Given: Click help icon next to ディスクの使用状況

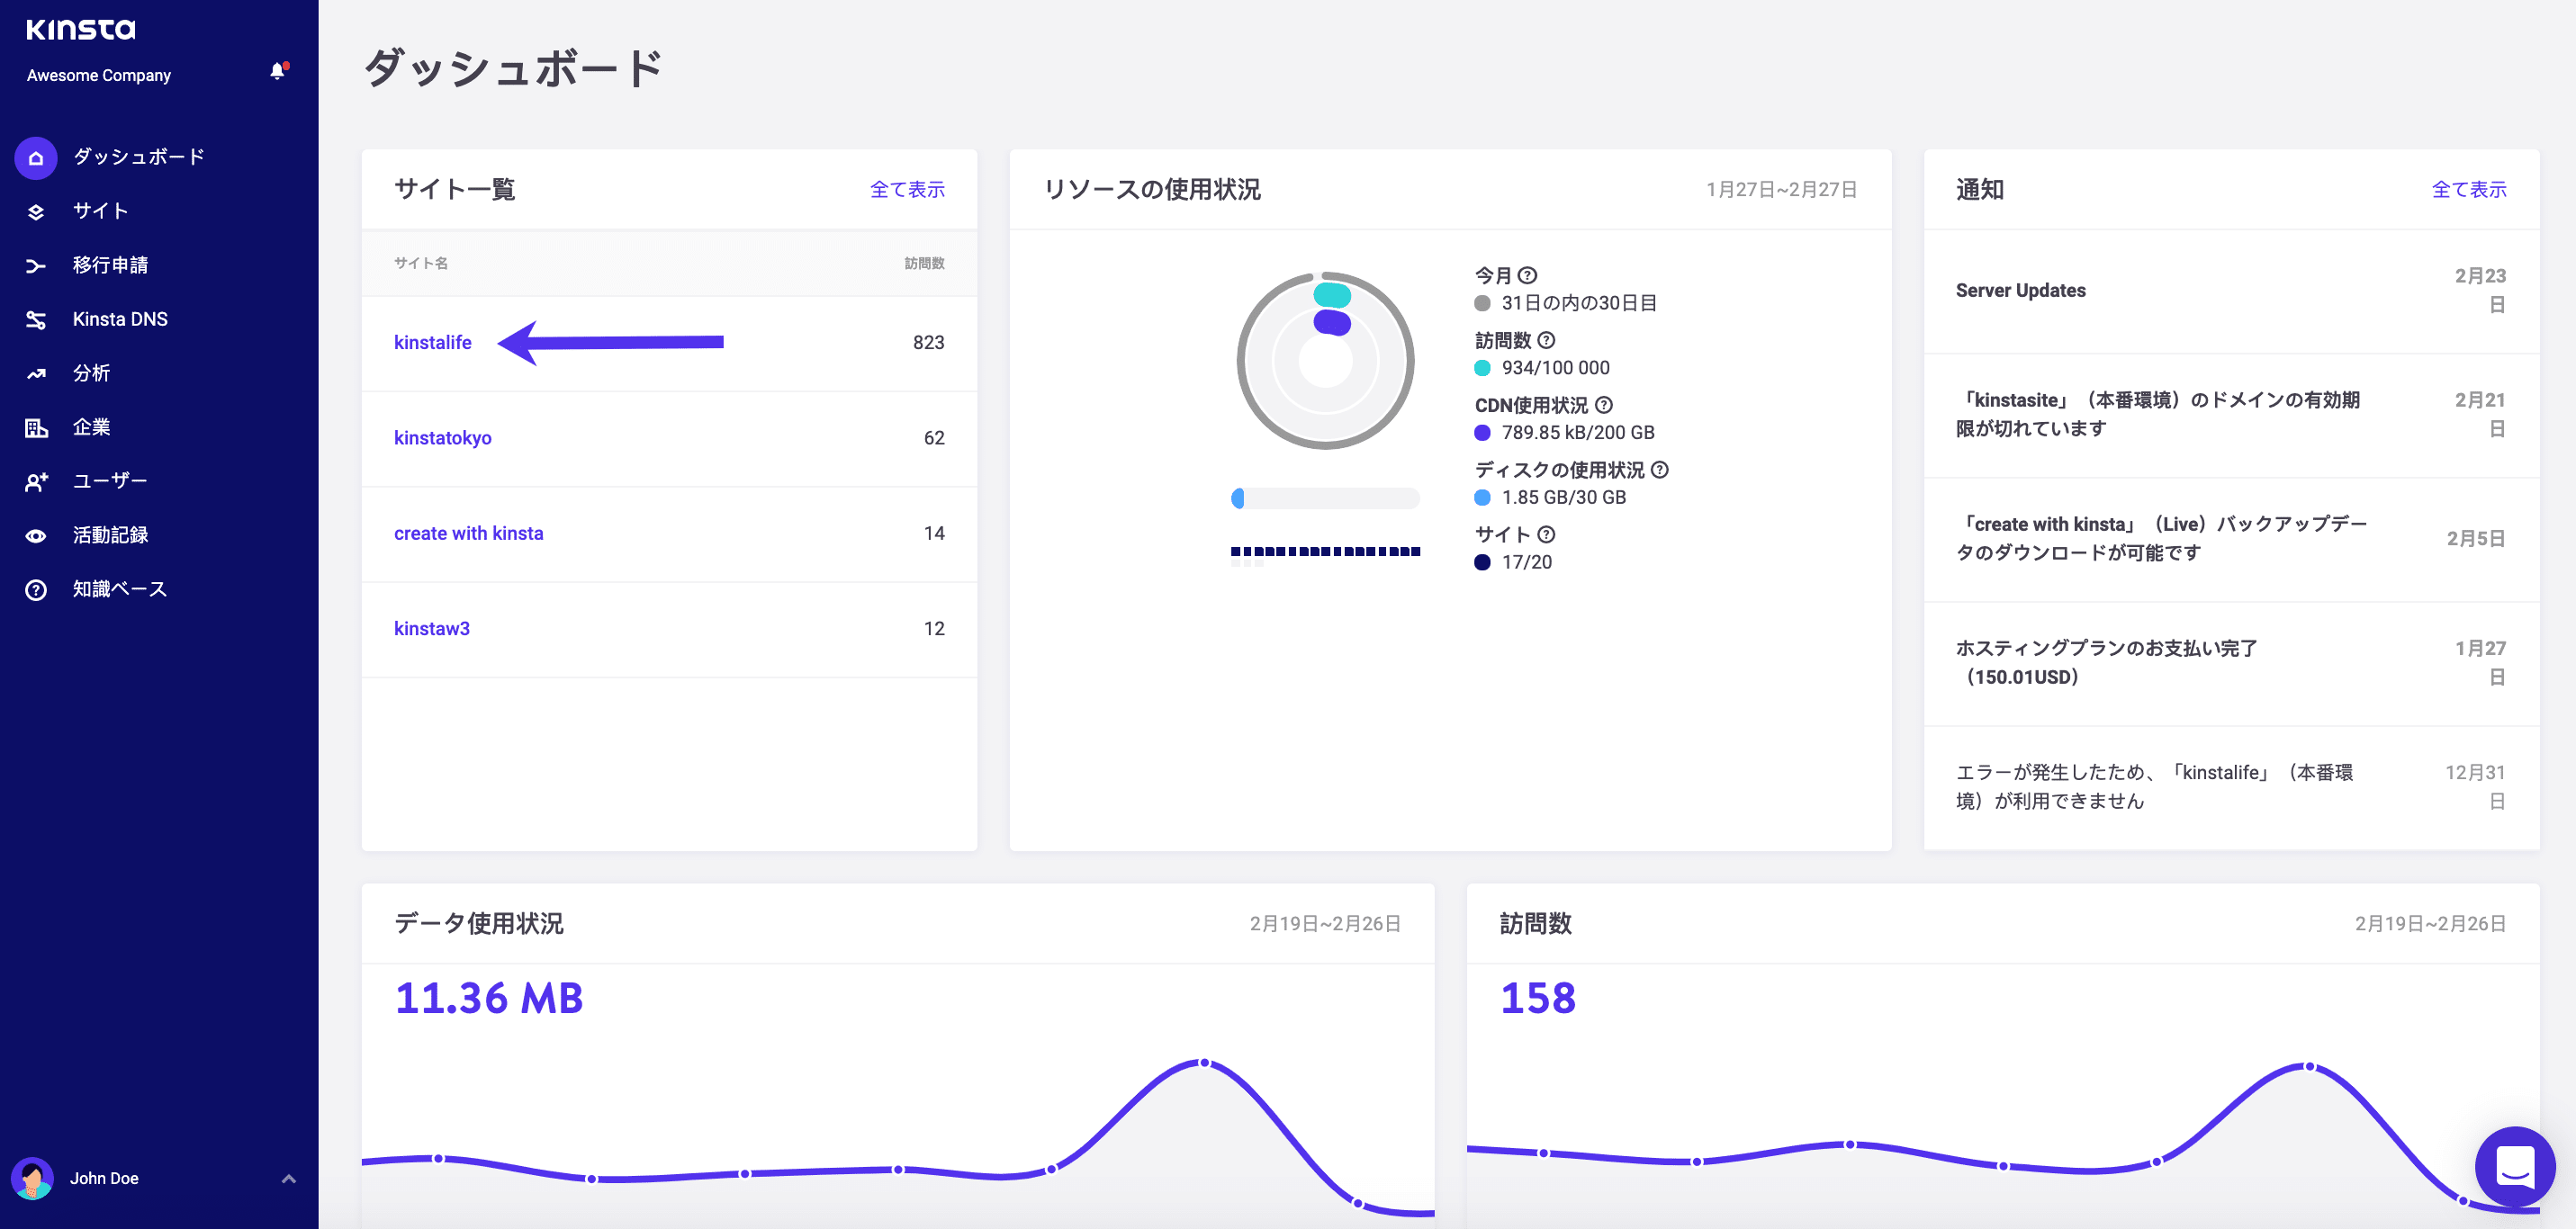Looking at the screenshot, I should coord(1660,470).
